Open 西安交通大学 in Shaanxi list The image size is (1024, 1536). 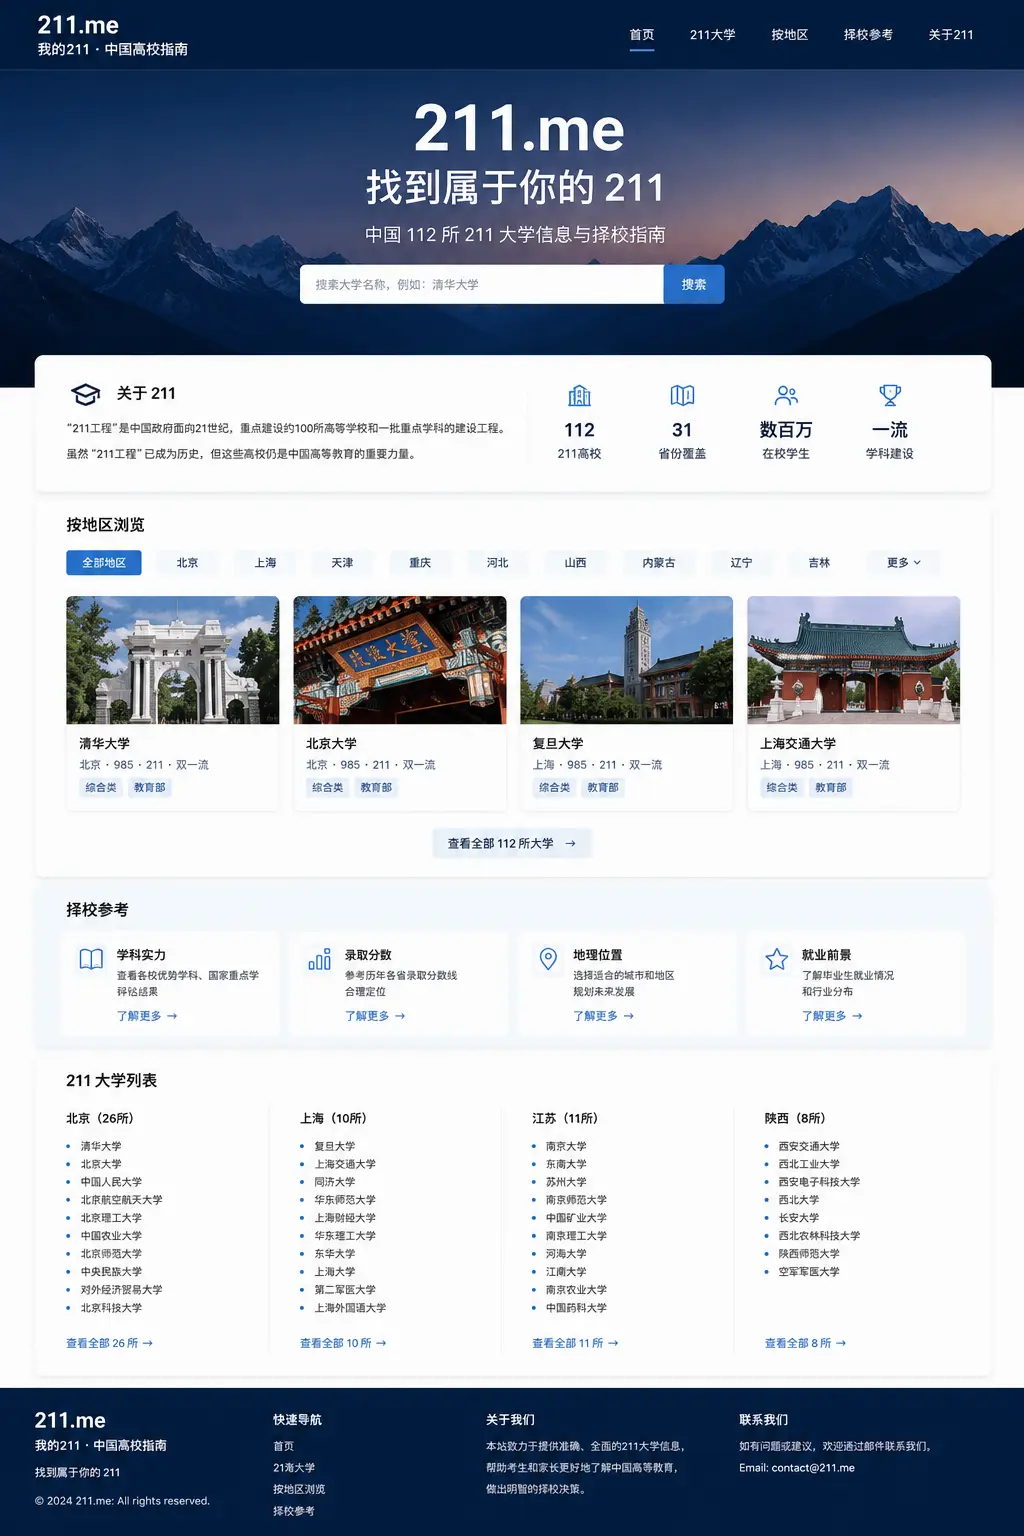tap(809, 1146)
